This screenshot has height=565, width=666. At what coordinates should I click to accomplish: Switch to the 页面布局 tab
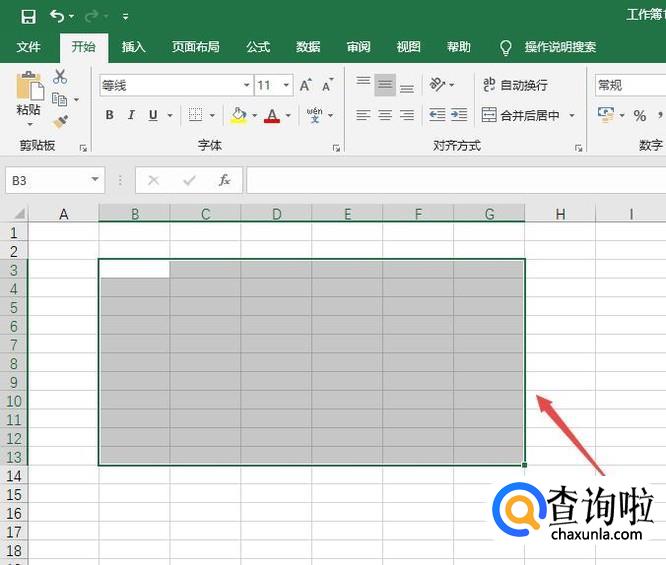(x=195, y=47)
